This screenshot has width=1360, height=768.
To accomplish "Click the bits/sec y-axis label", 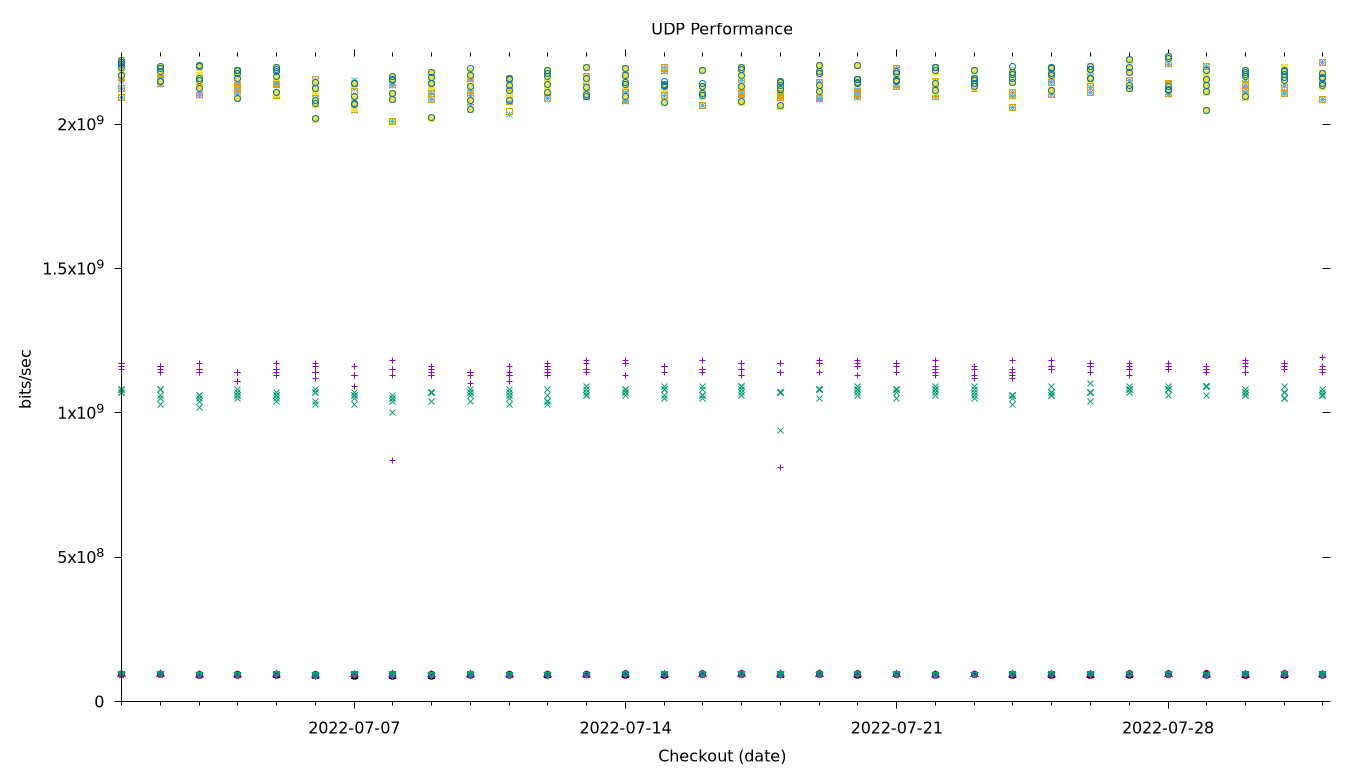I will click(26, 378).
